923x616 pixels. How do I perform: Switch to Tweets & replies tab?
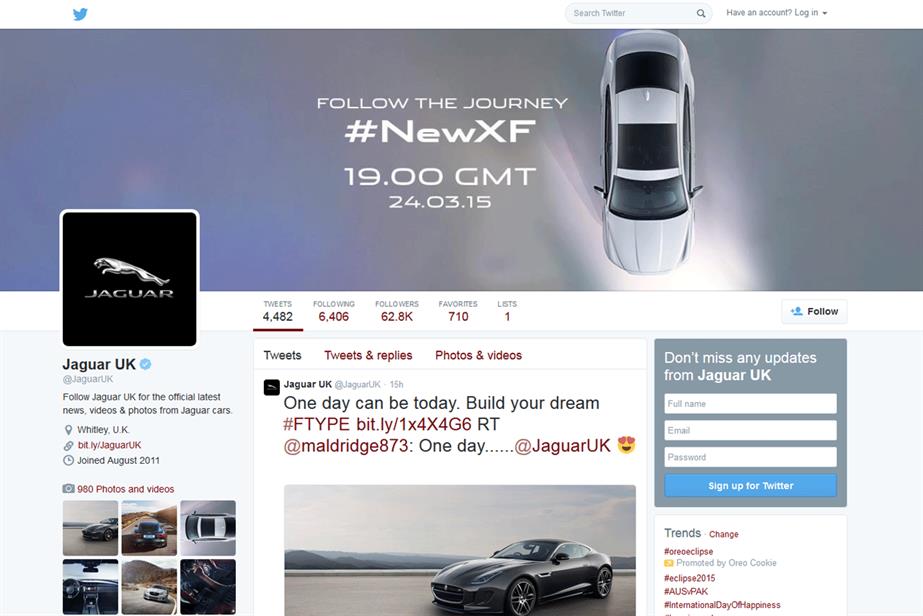tap(368, 355)
